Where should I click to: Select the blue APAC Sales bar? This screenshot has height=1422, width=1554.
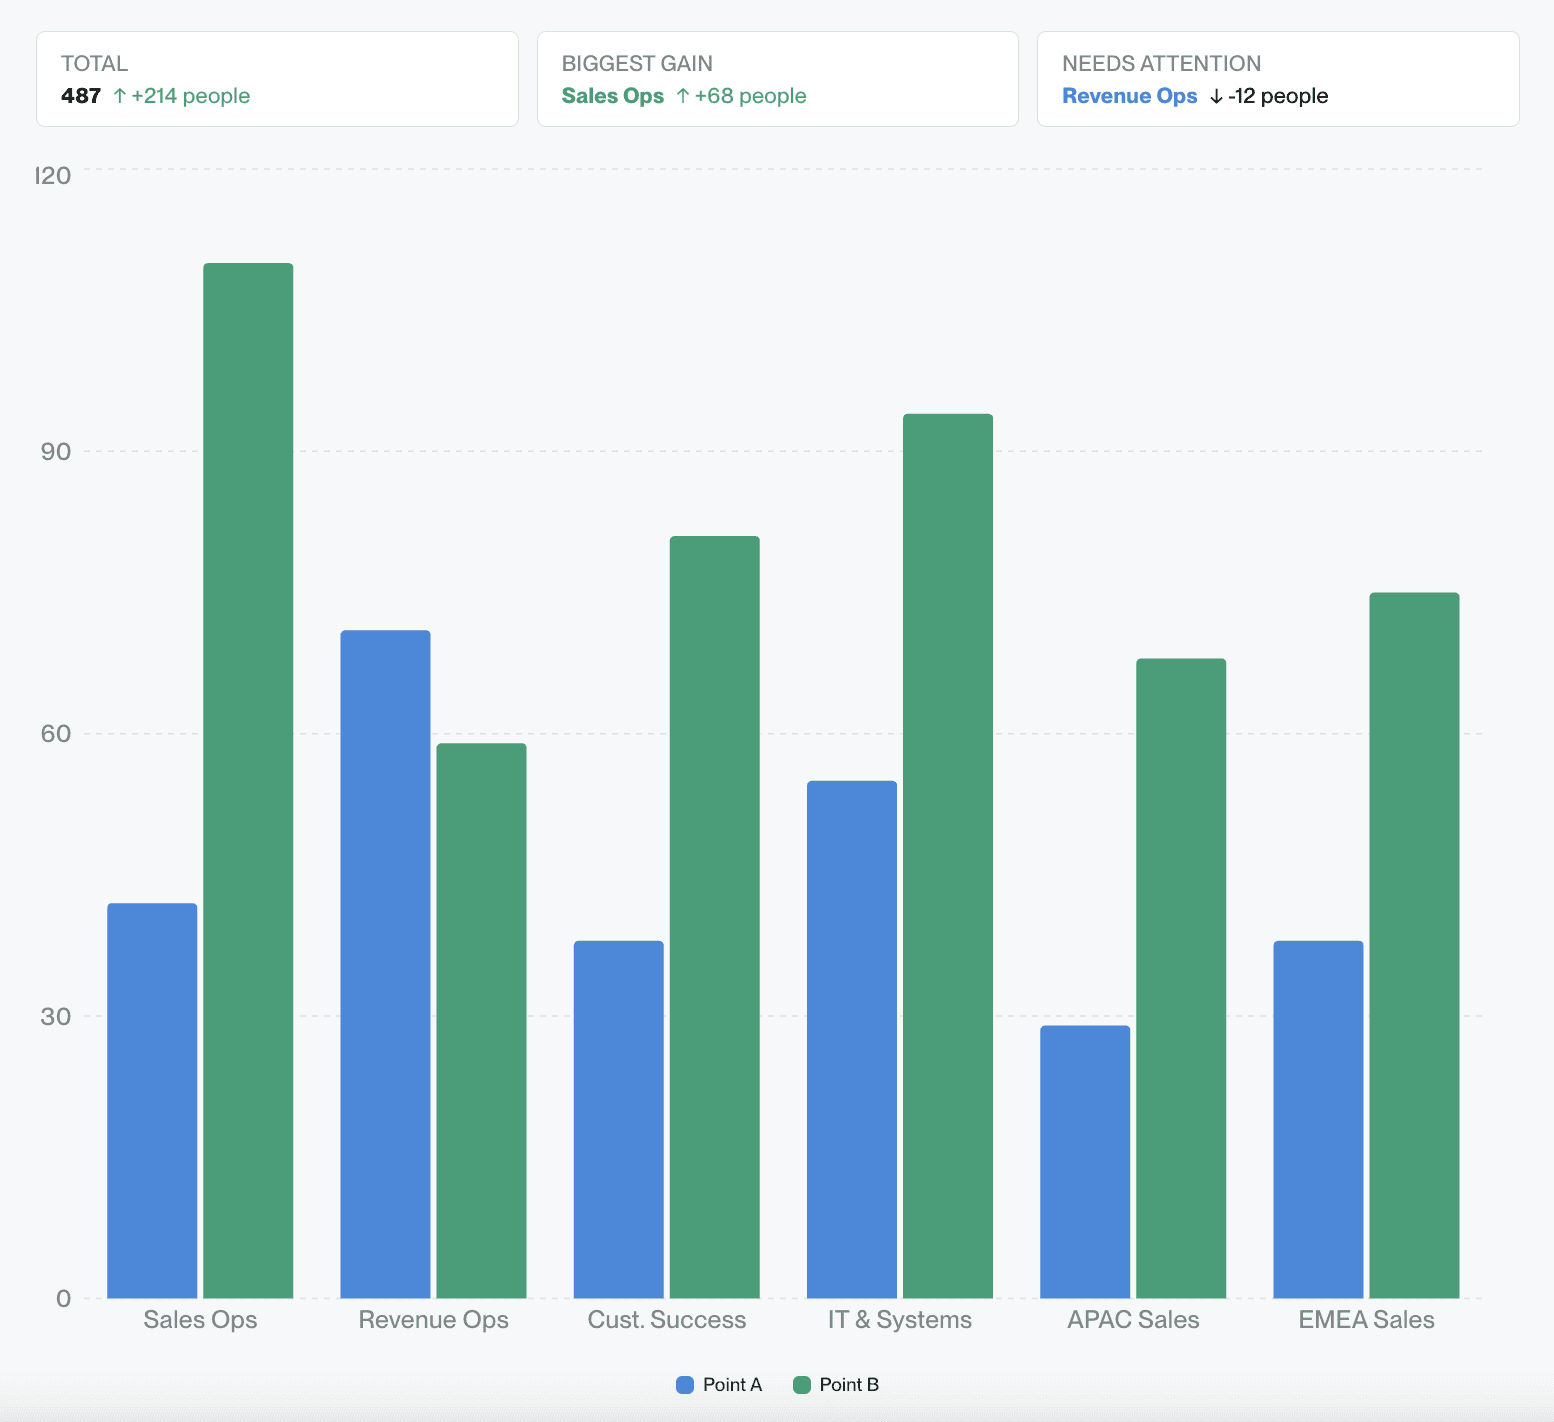[x=1085, y=1162]
